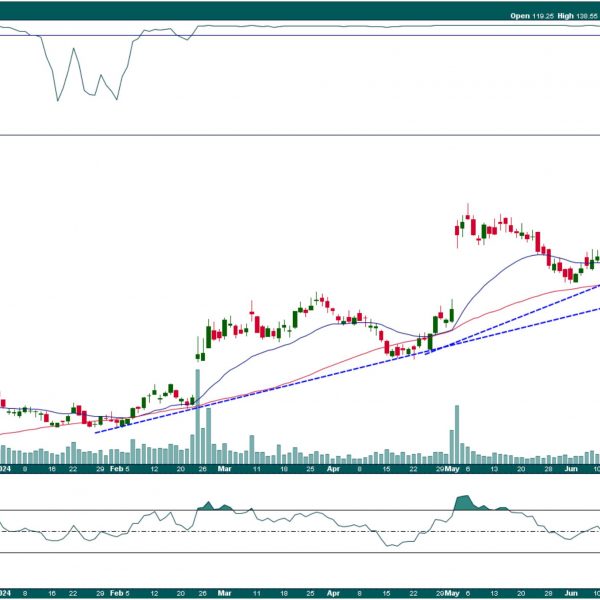Click the Feb label on bottom oscillator date axis
This screenshot has height=600, width=600.
(x=116, y=593)
